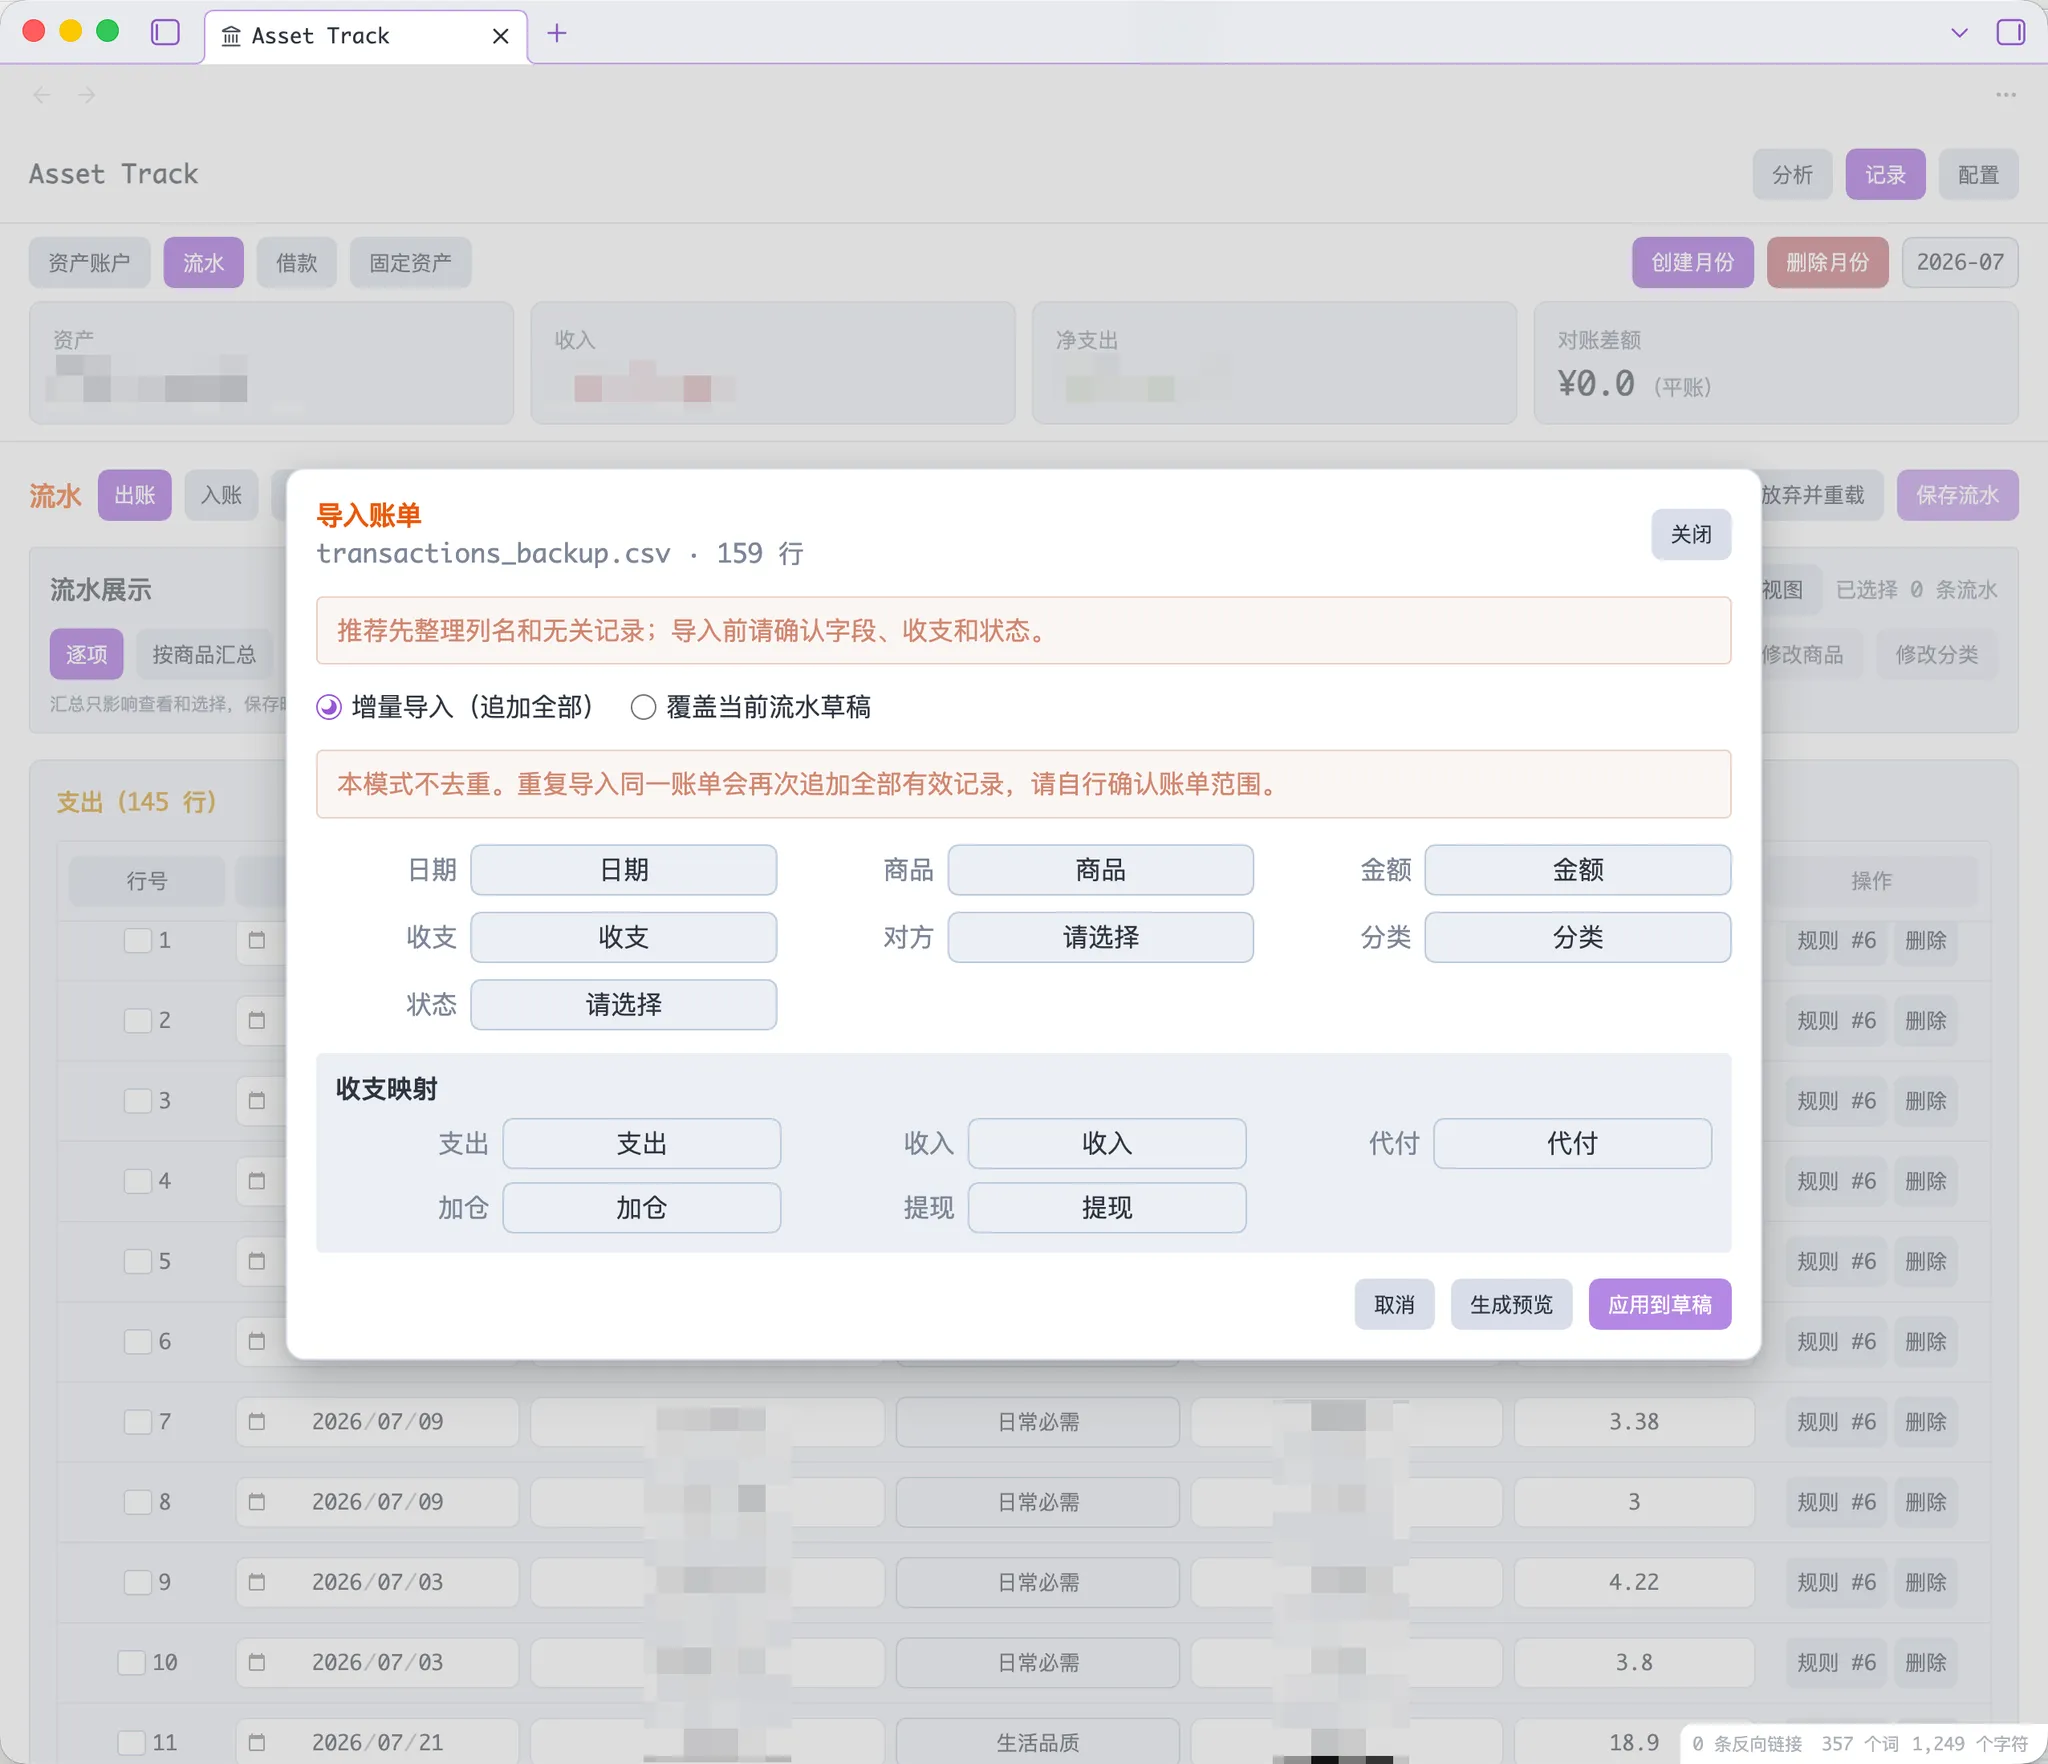Open the 对方 请选择 dropdown
The width and height of the screenshot is (2048, 1764).
1100,937
